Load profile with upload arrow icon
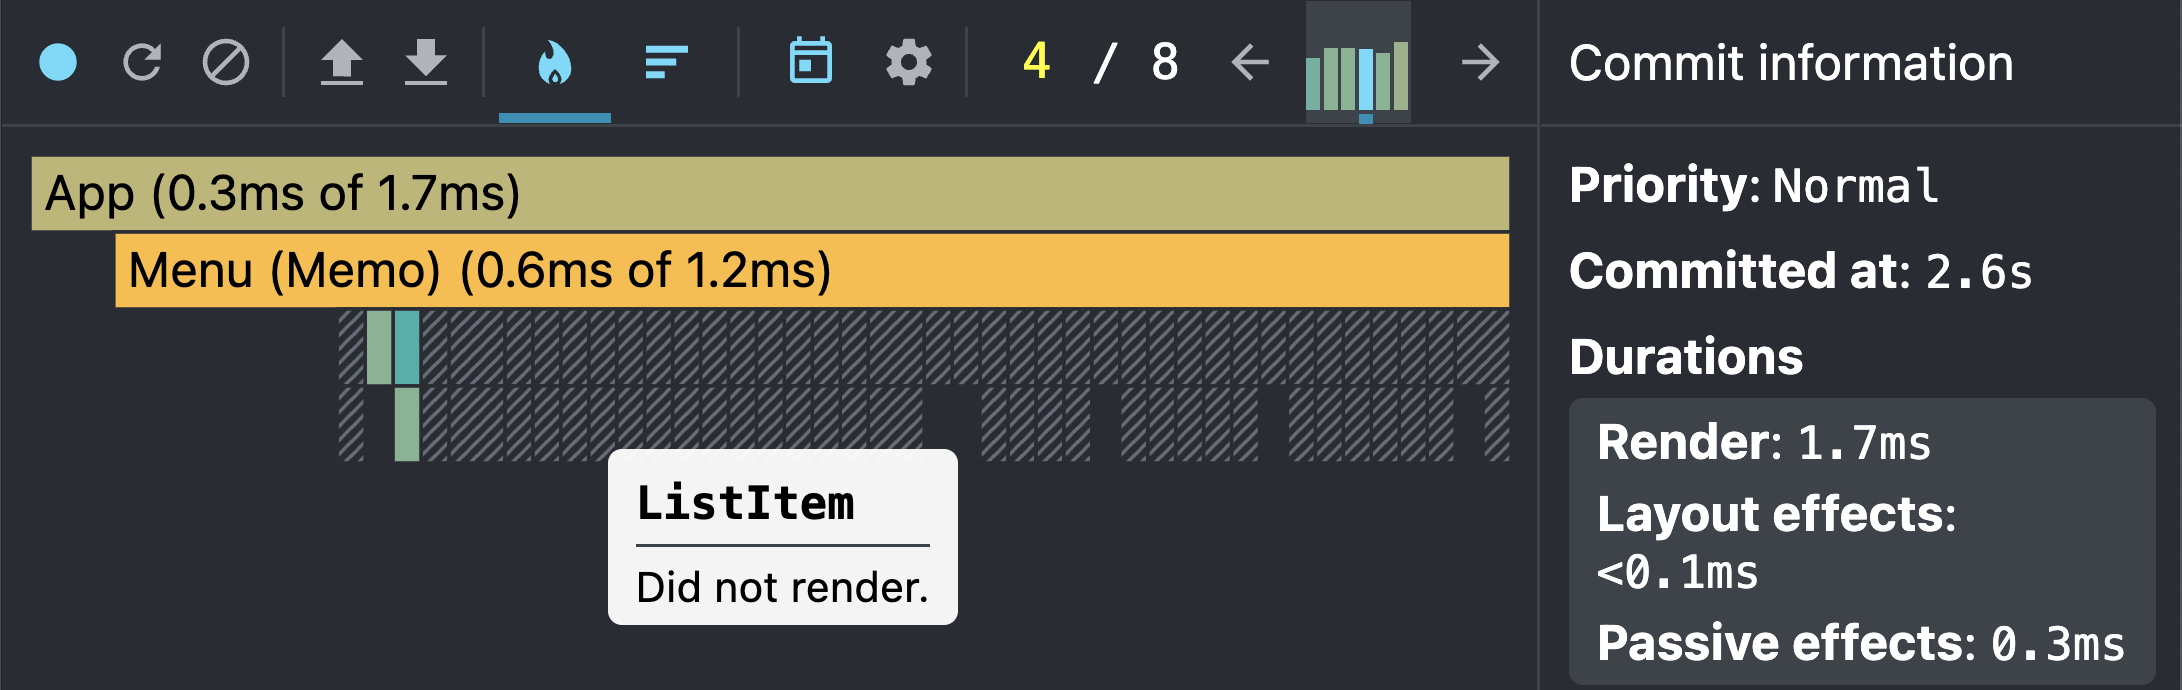Image resolution: width=2182 pixels, height=690 pixels. pos(342,62)
